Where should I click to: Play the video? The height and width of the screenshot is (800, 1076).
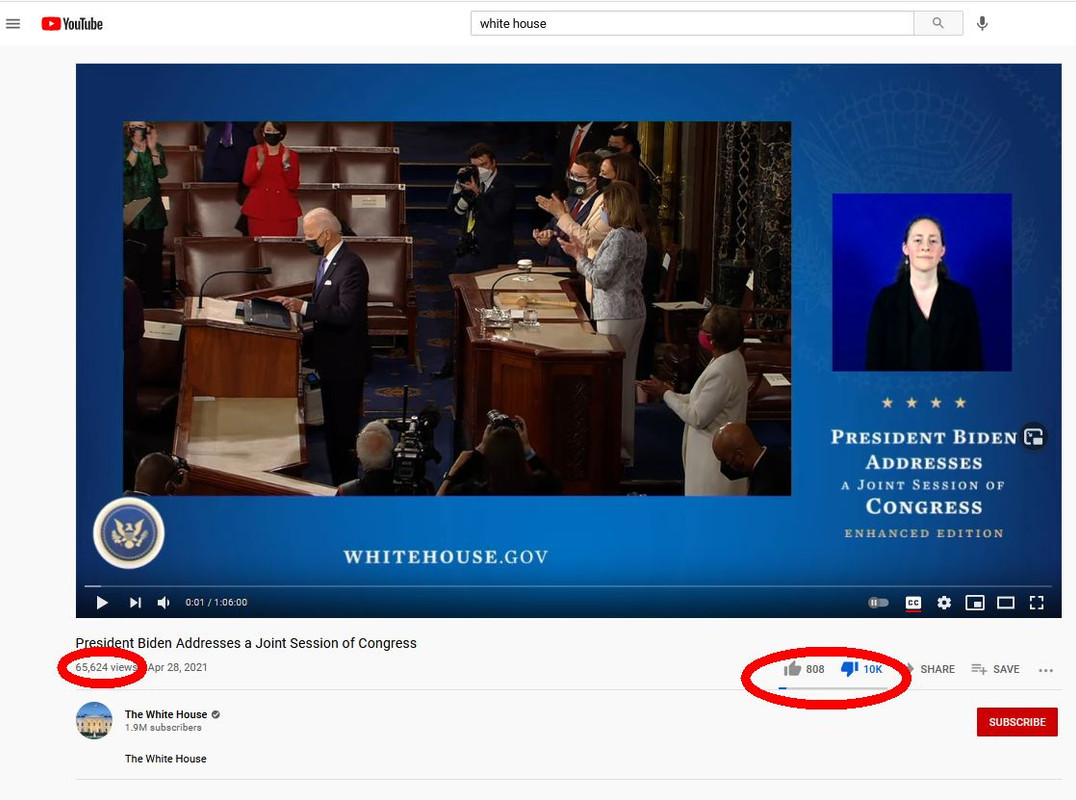point(102,602)
